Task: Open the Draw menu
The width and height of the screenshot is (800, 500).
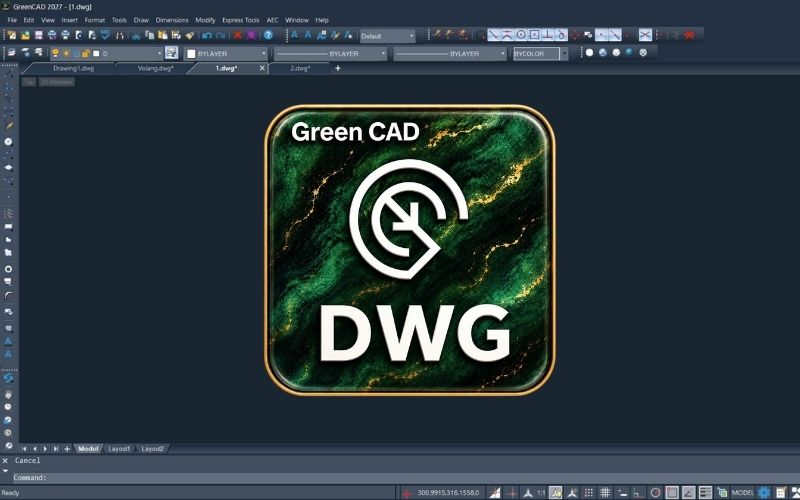Action: [141, 20]
